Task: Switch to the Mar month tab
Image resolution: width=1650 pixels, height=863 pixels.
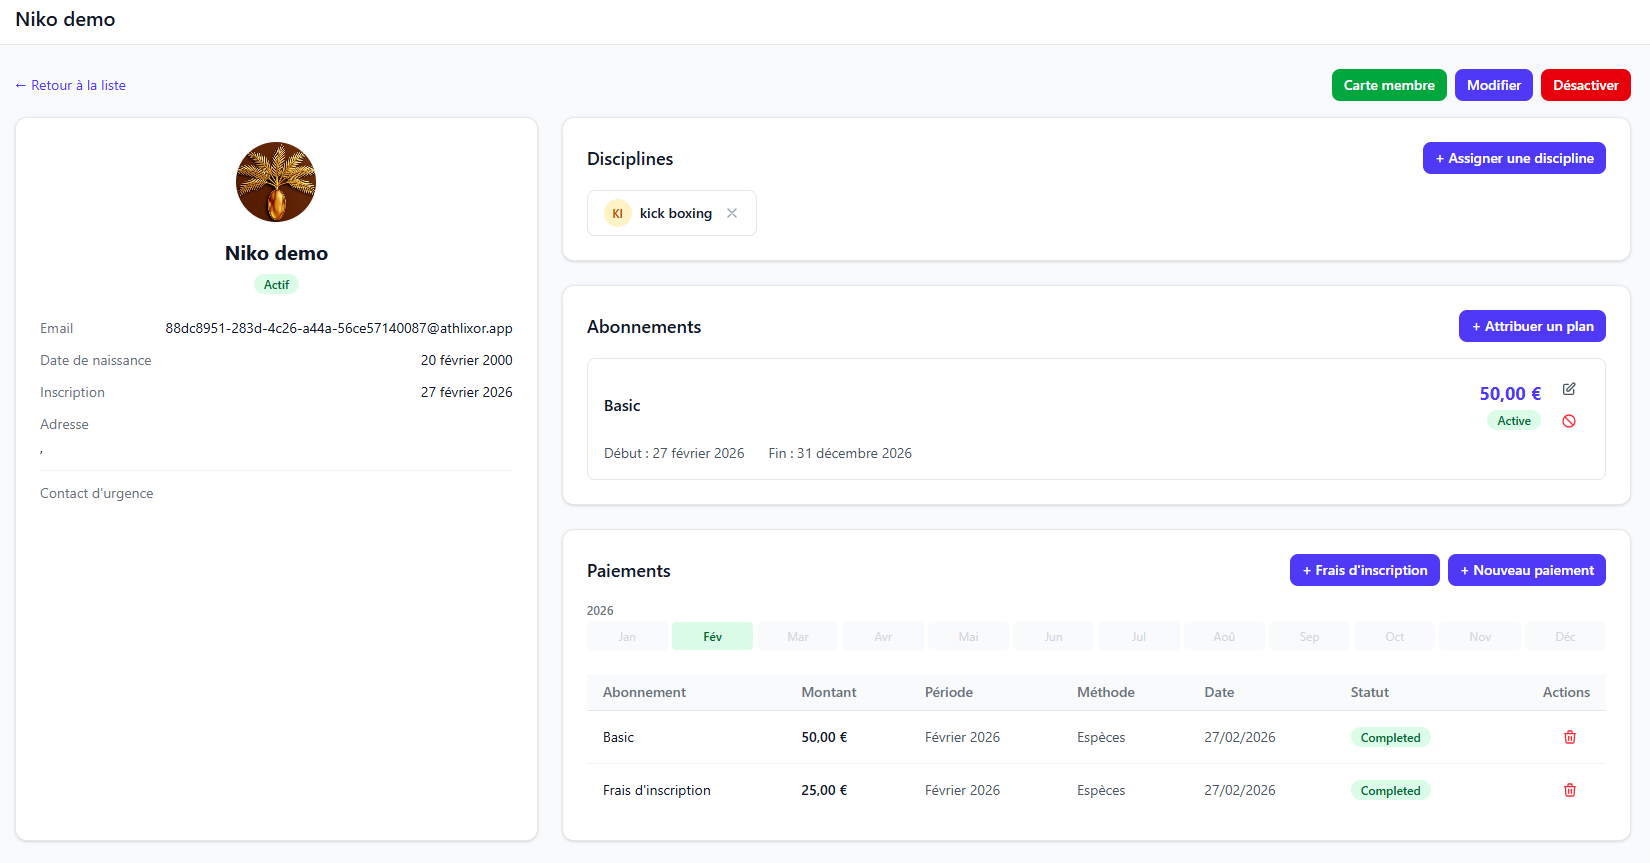Action: point(797,637)
